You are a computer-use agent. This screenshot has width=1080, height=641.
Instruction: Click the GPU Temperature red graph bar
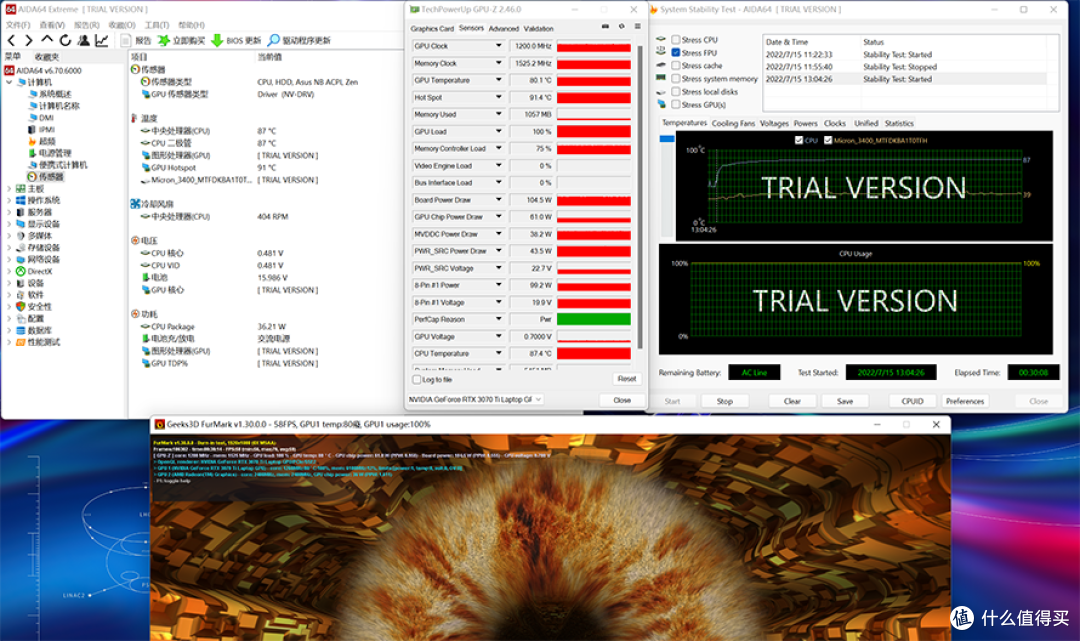(594, 81)
